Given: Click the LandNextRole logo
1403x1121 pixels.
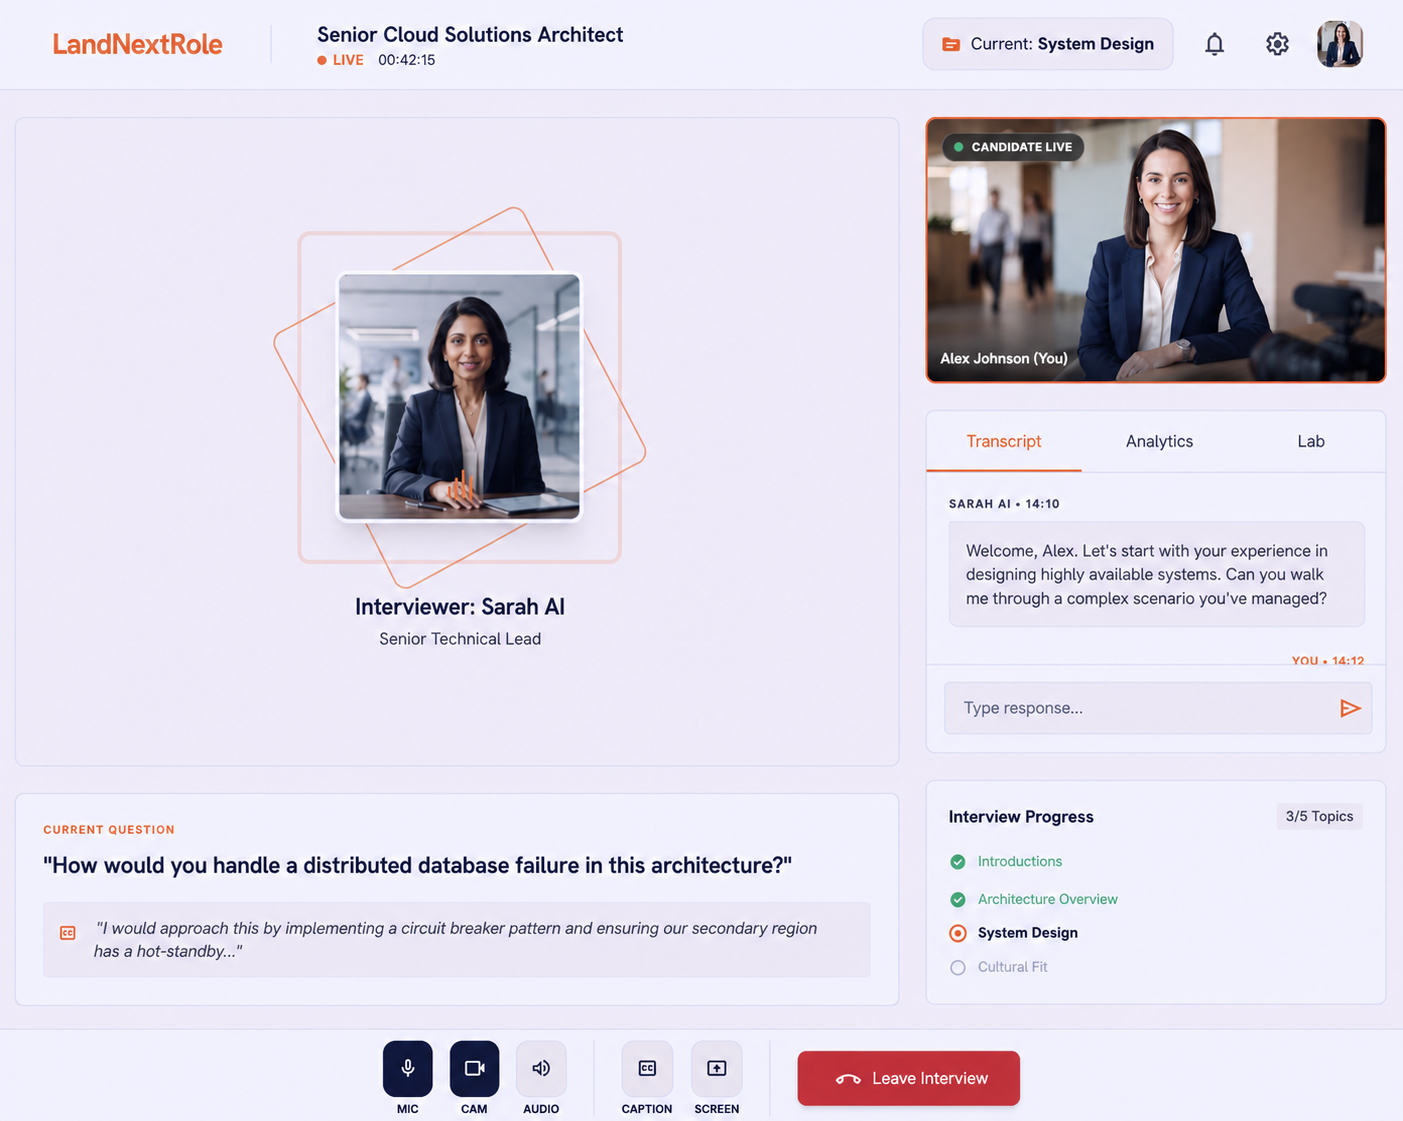Looking at the screenshot, I should click(137, 44).
